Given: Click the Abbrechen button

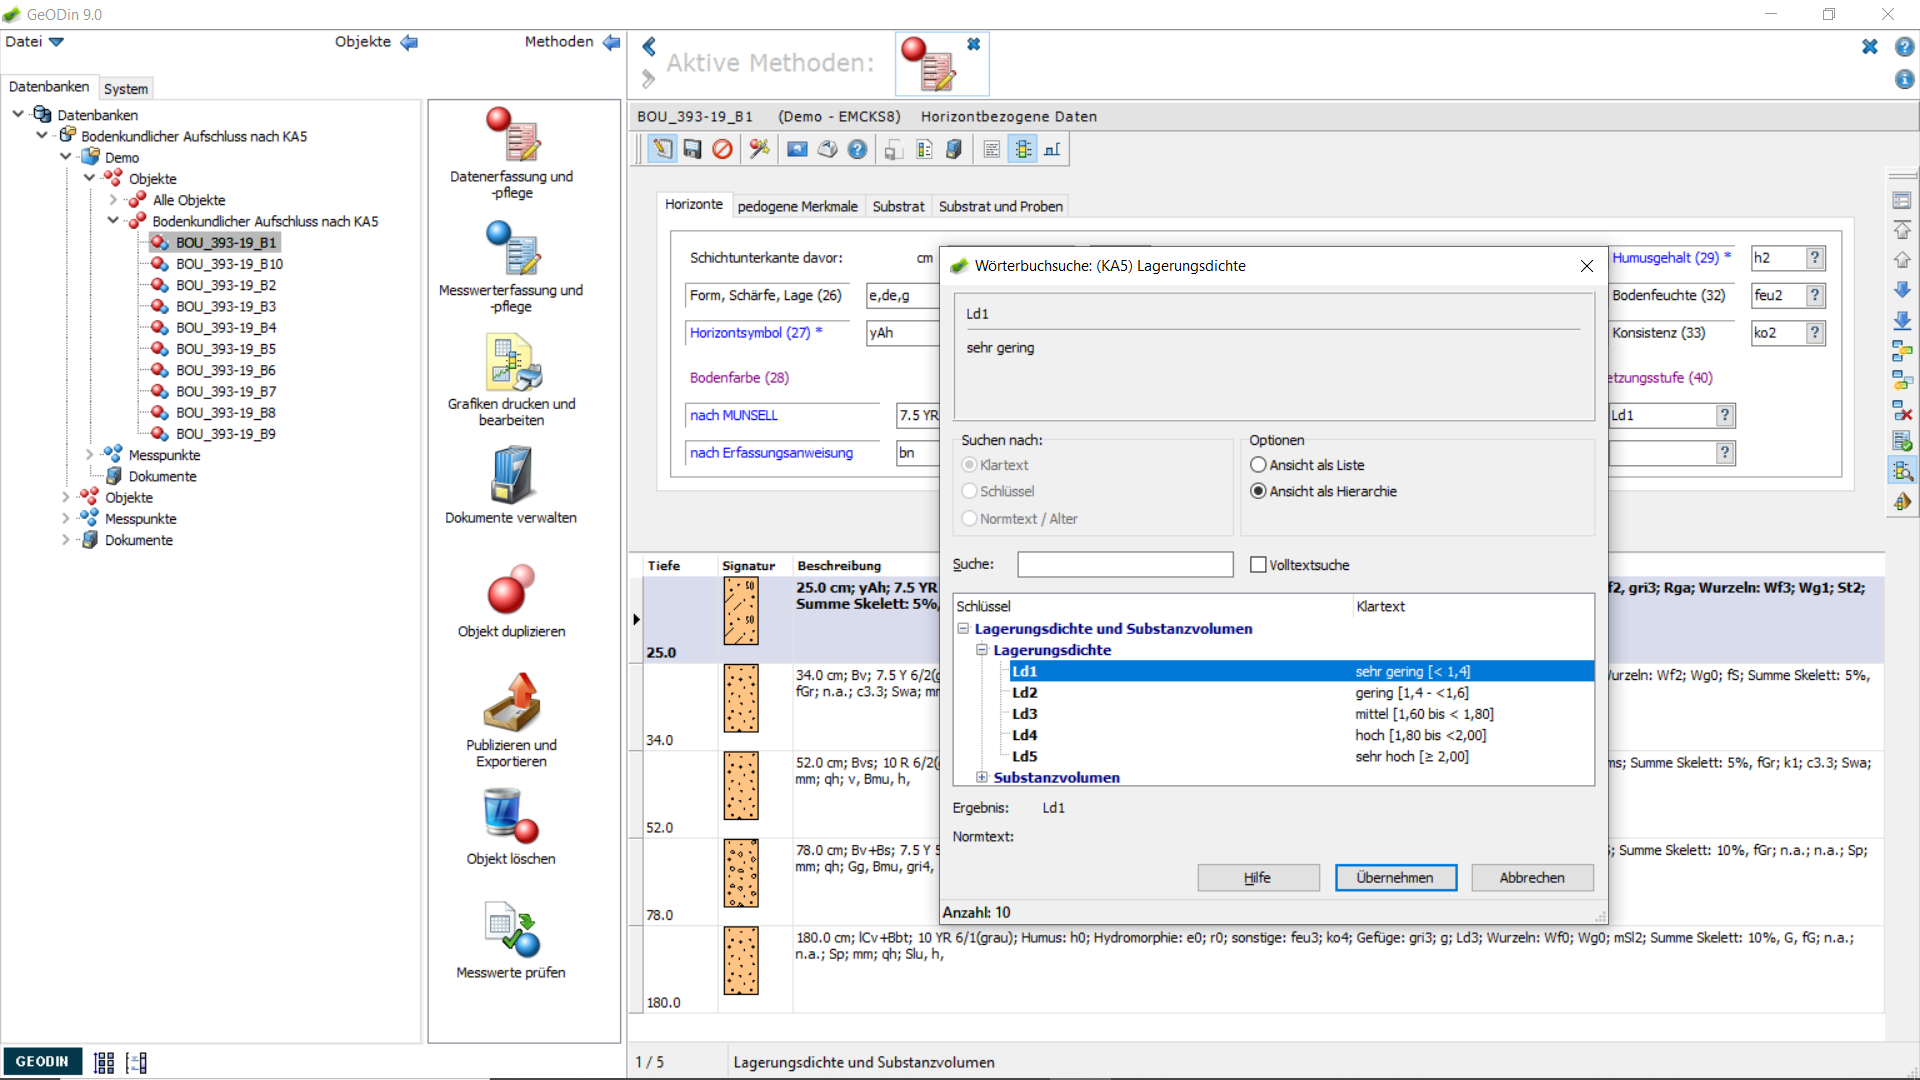Looking at the screenshot, I should (1532, 877).
